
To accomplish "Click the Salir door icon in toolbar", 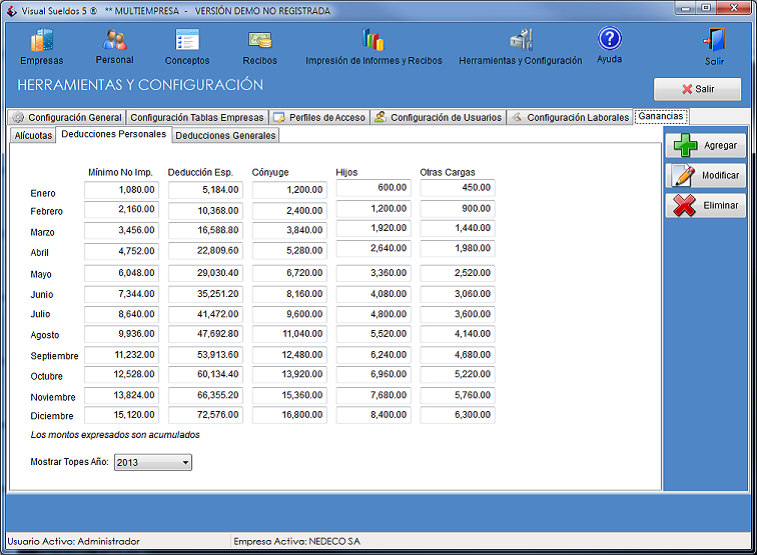I will (x=714, y=40).
